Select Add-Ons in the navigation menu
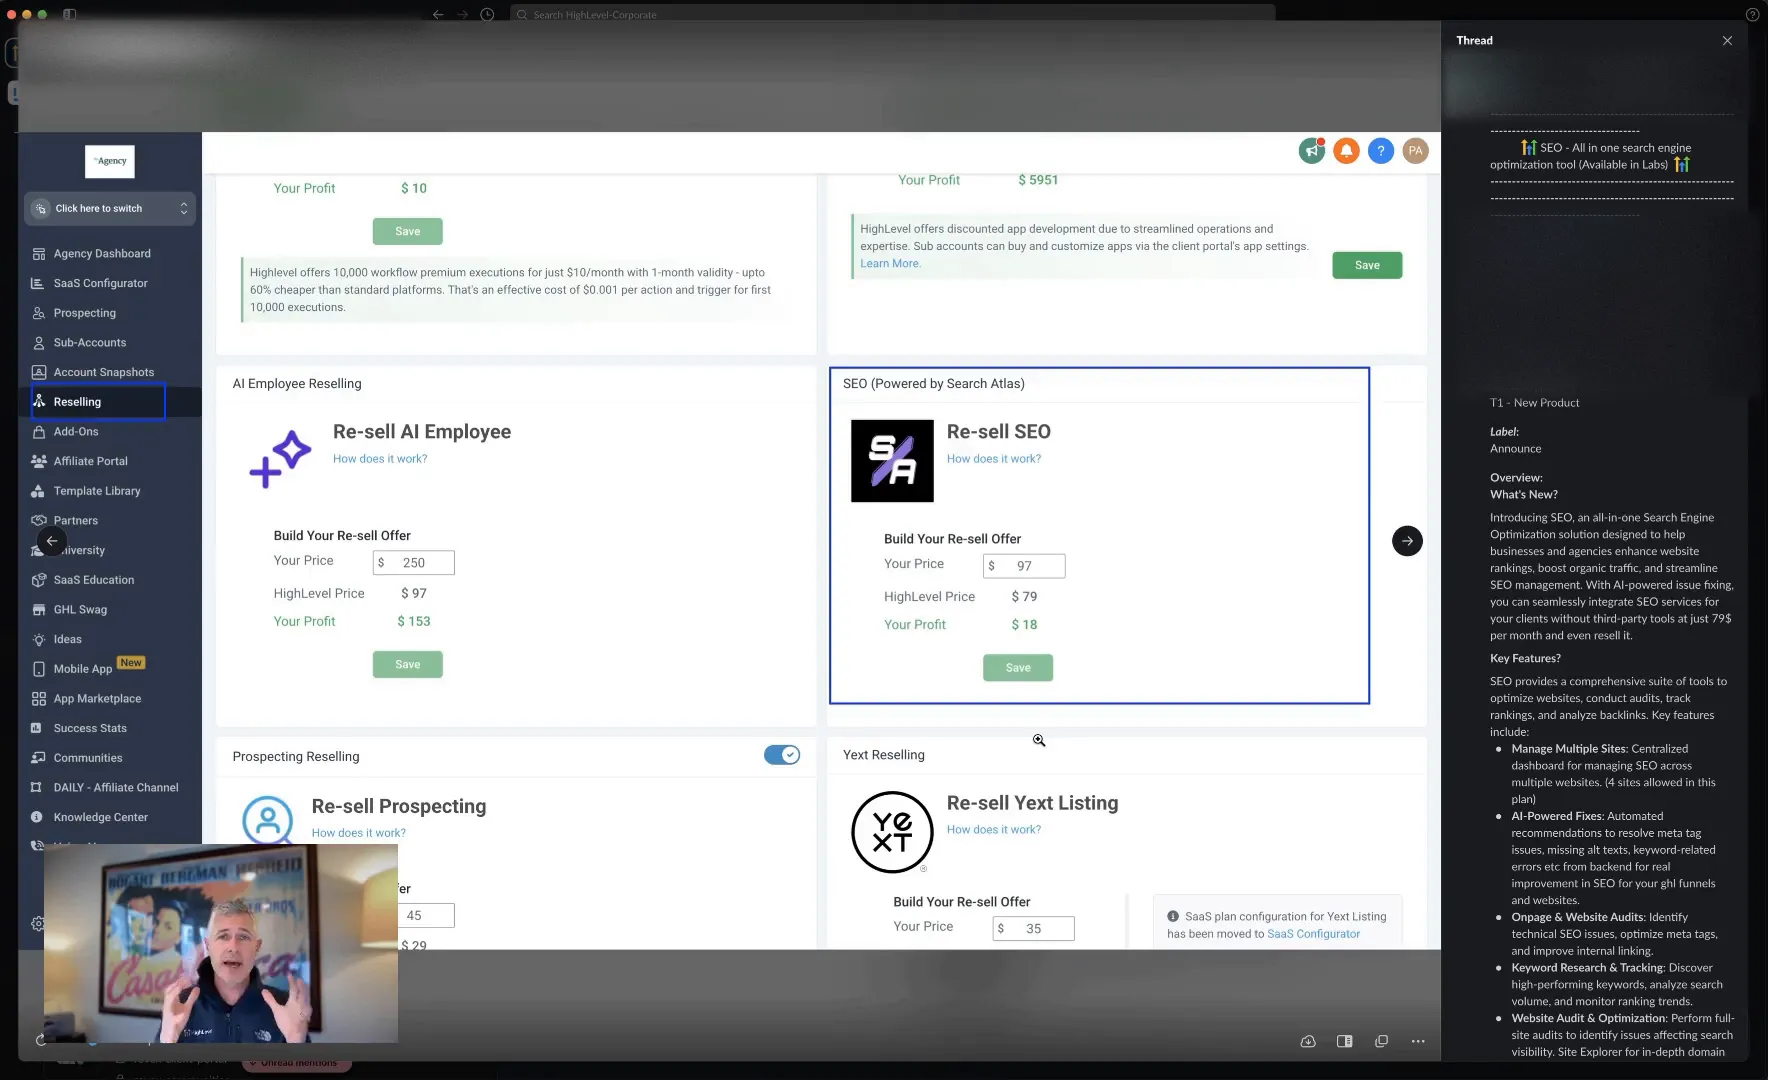 pyautogui.click(x=75, y=431)
